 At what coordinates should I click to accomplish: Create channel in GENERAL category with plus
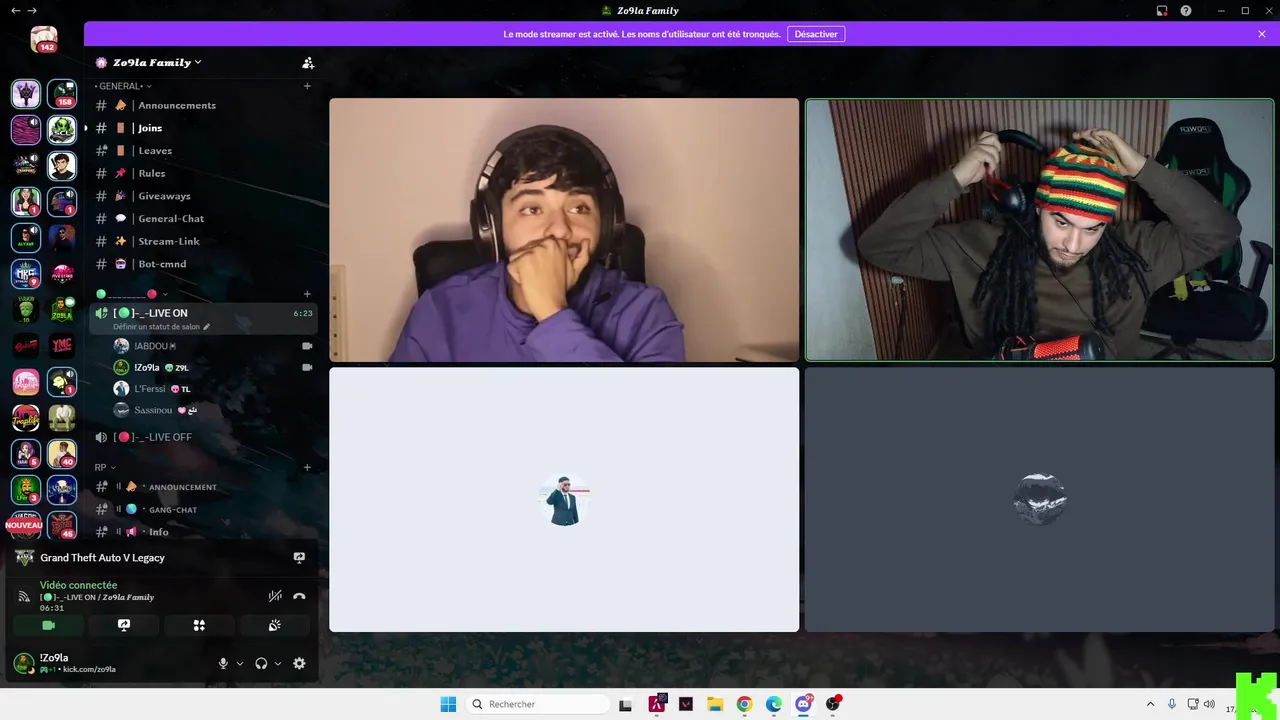[x=307, y=86]
